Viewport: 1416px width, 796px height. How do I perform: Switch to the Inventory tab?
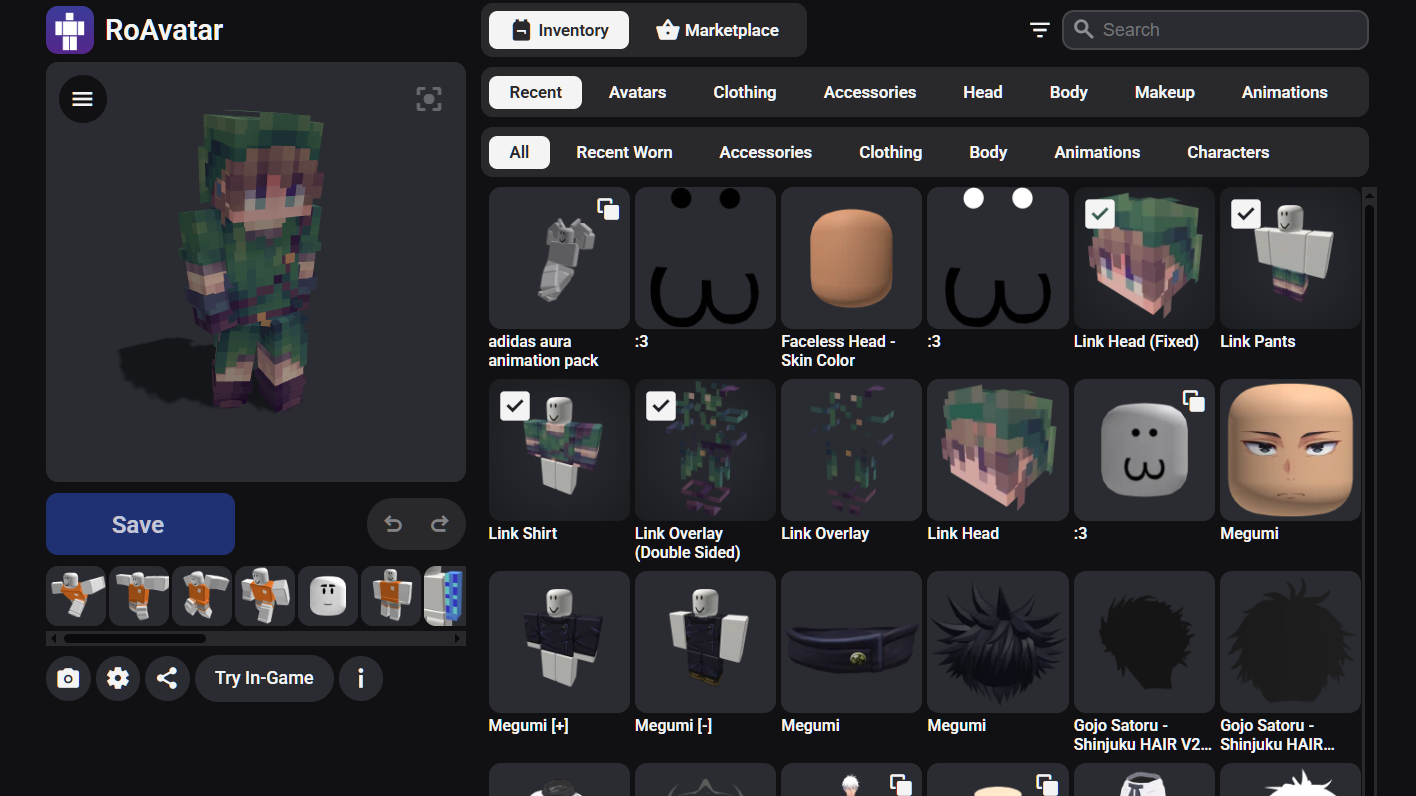coord(559,30)
